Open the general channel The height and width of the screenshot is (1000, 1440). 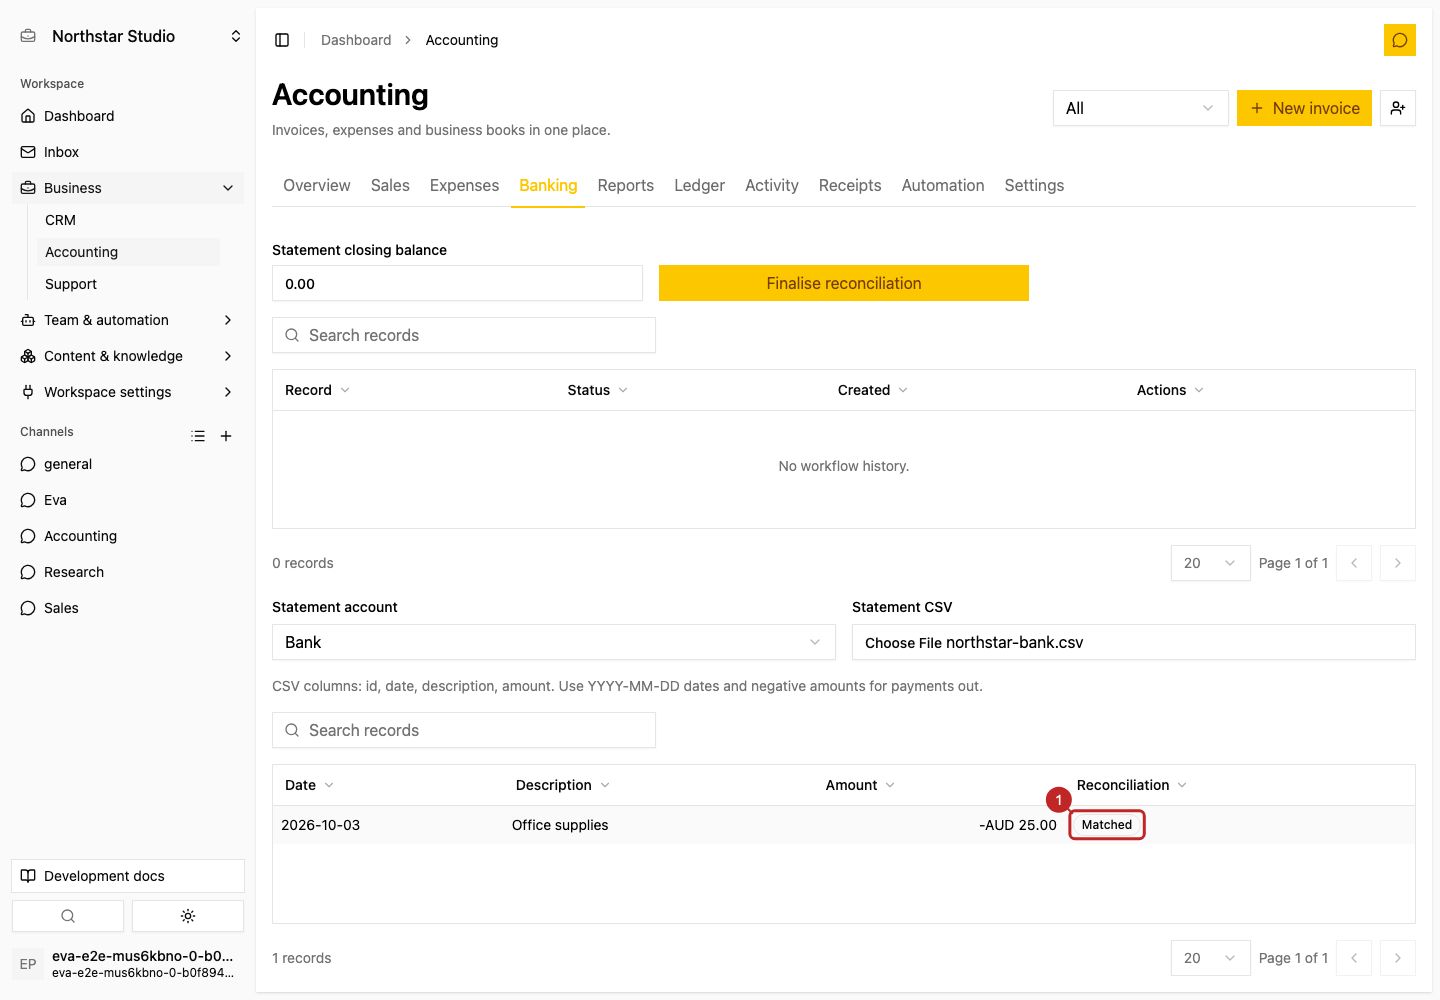point(128,464)
